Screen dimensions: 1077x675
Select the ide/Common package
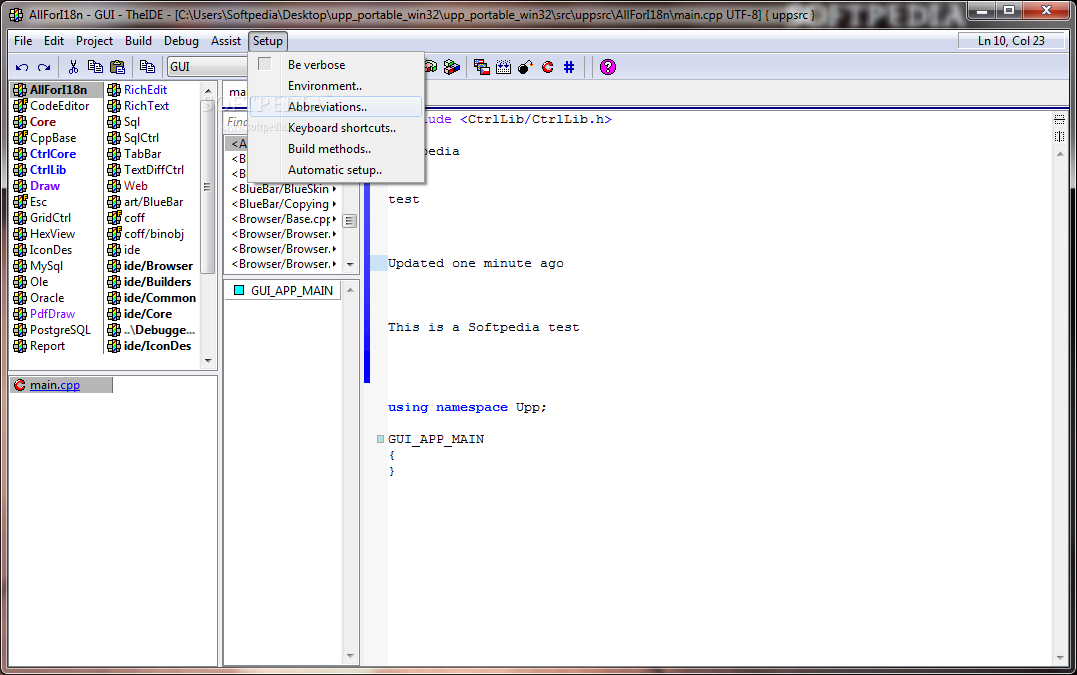(x=159, y=298)
